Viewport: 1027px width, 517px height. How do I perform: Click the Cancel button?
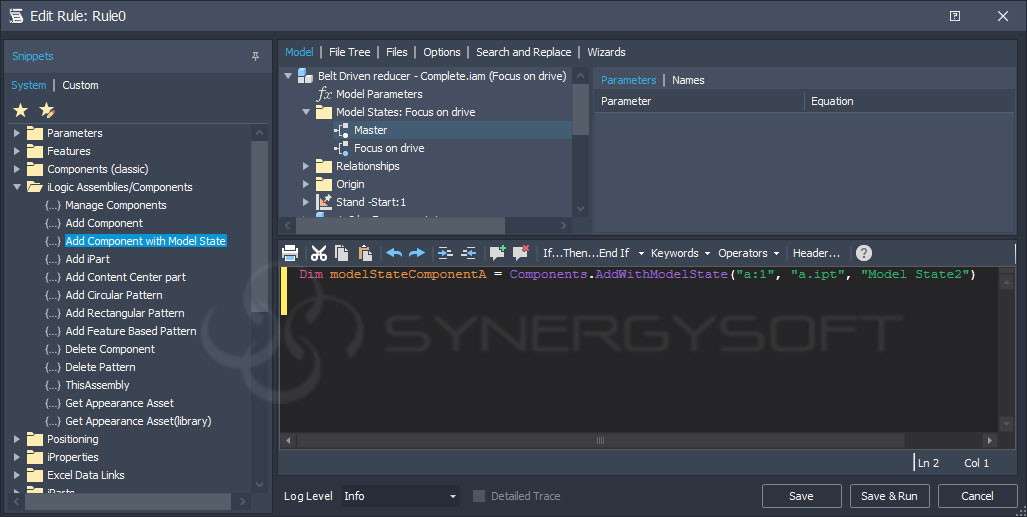(977, 496)
